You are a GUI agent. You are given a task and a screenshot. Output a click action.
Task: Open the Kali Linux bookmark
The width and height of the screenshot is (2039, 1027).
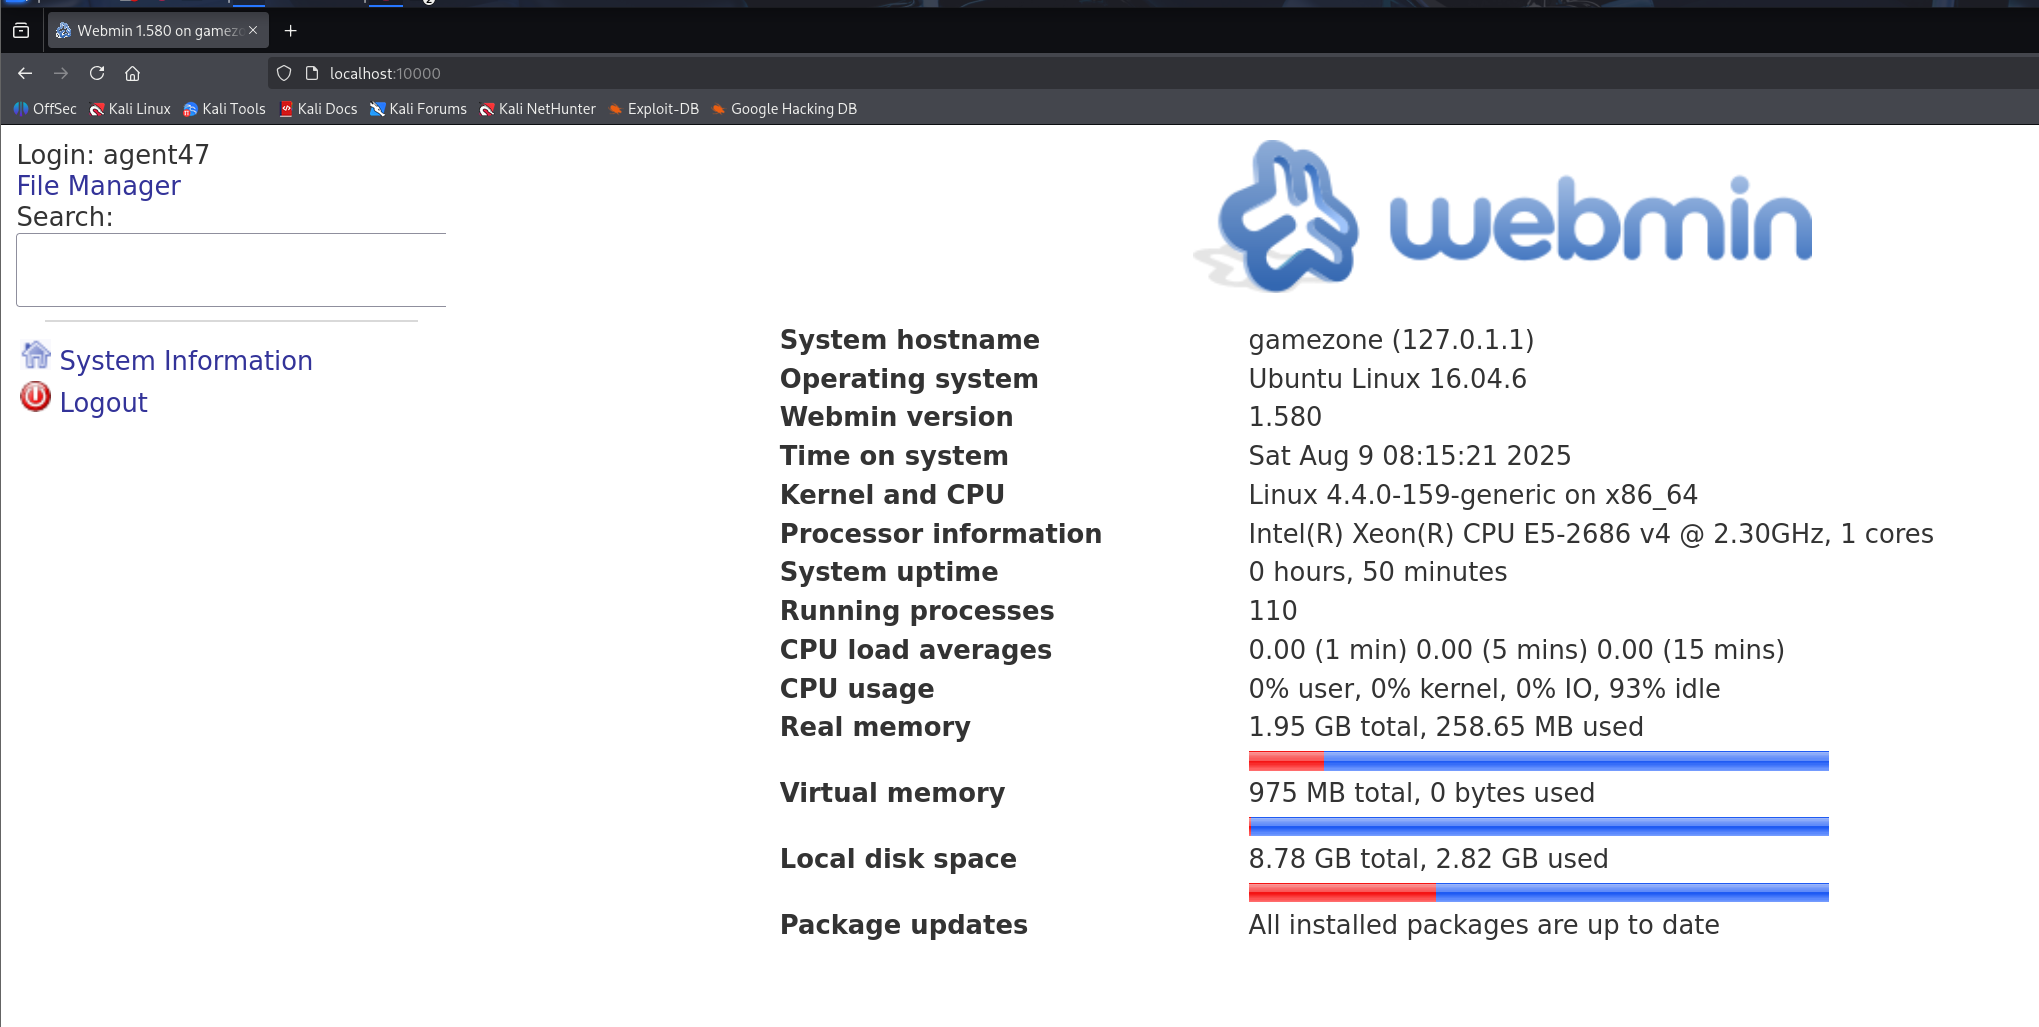click(x=130, y=109)
